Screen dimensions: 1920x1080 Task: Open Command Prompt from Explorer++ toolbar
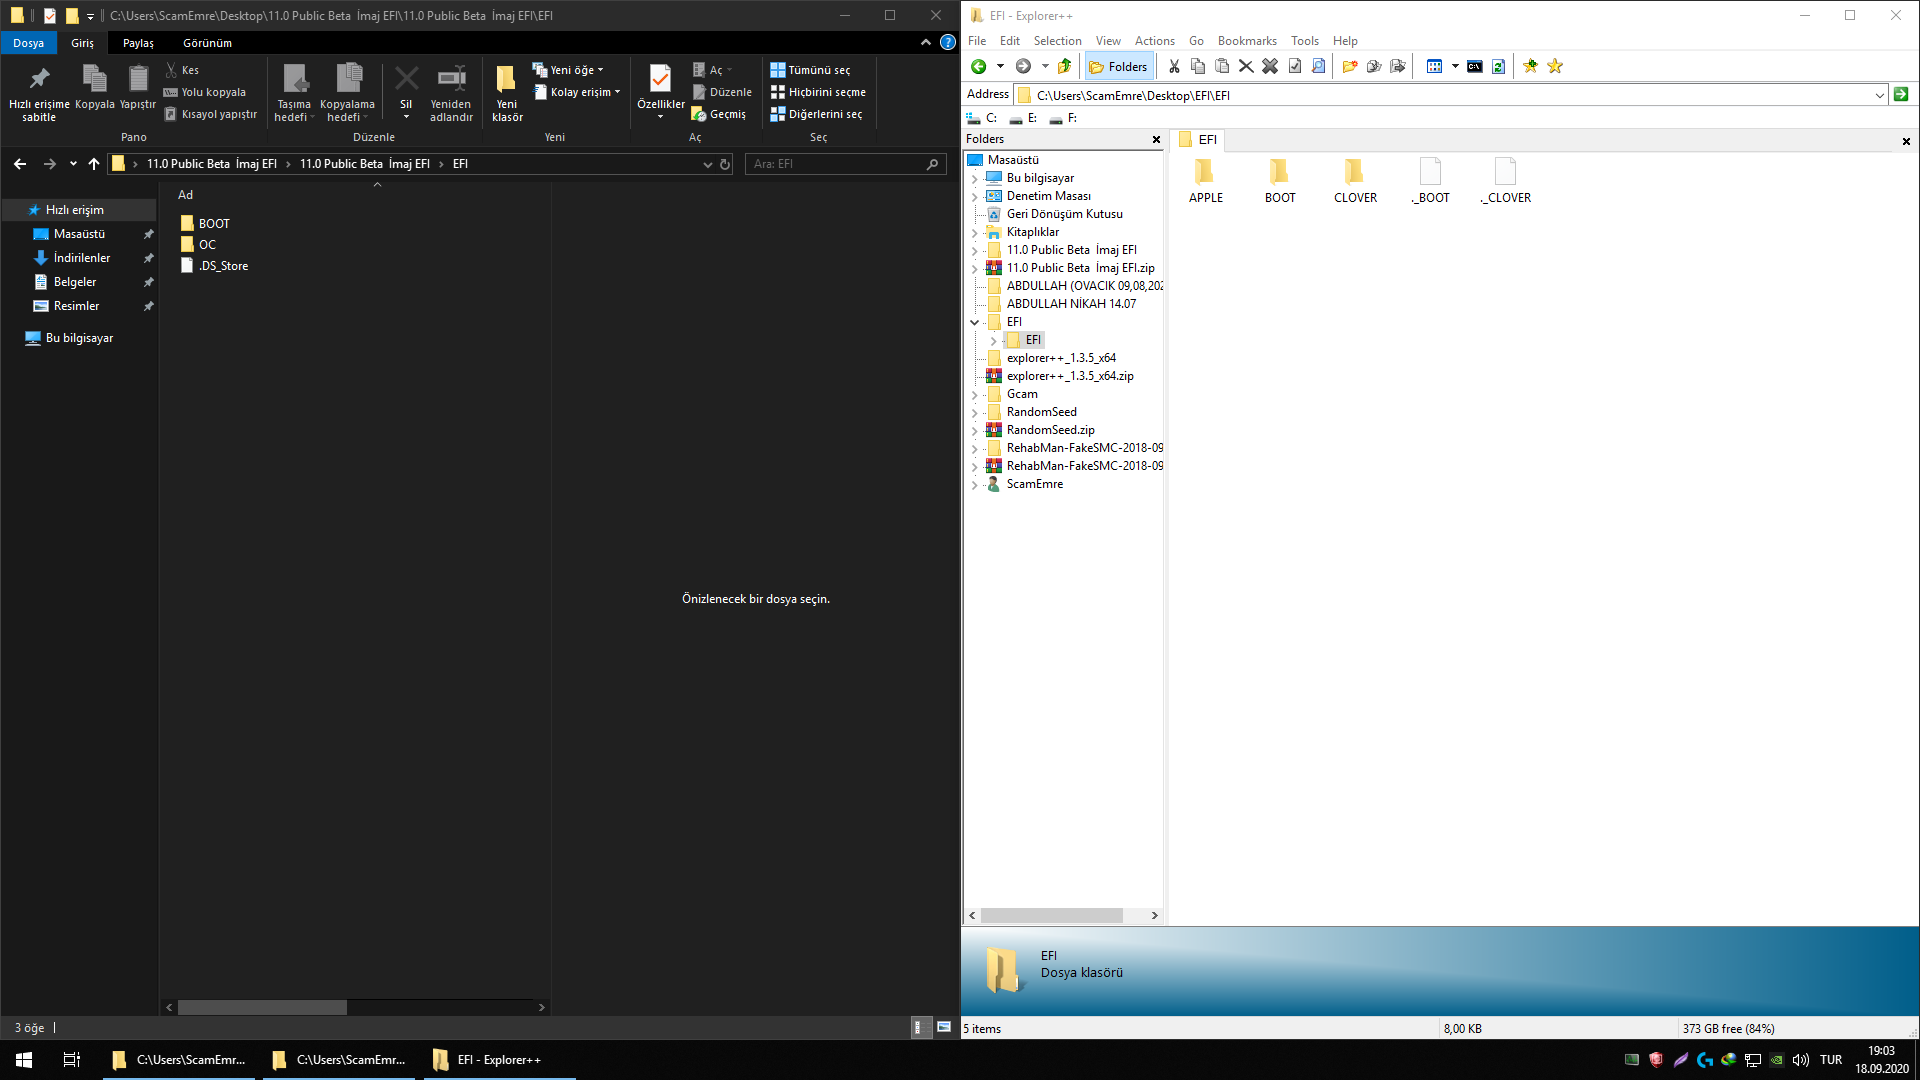[x=1474, y=66]
